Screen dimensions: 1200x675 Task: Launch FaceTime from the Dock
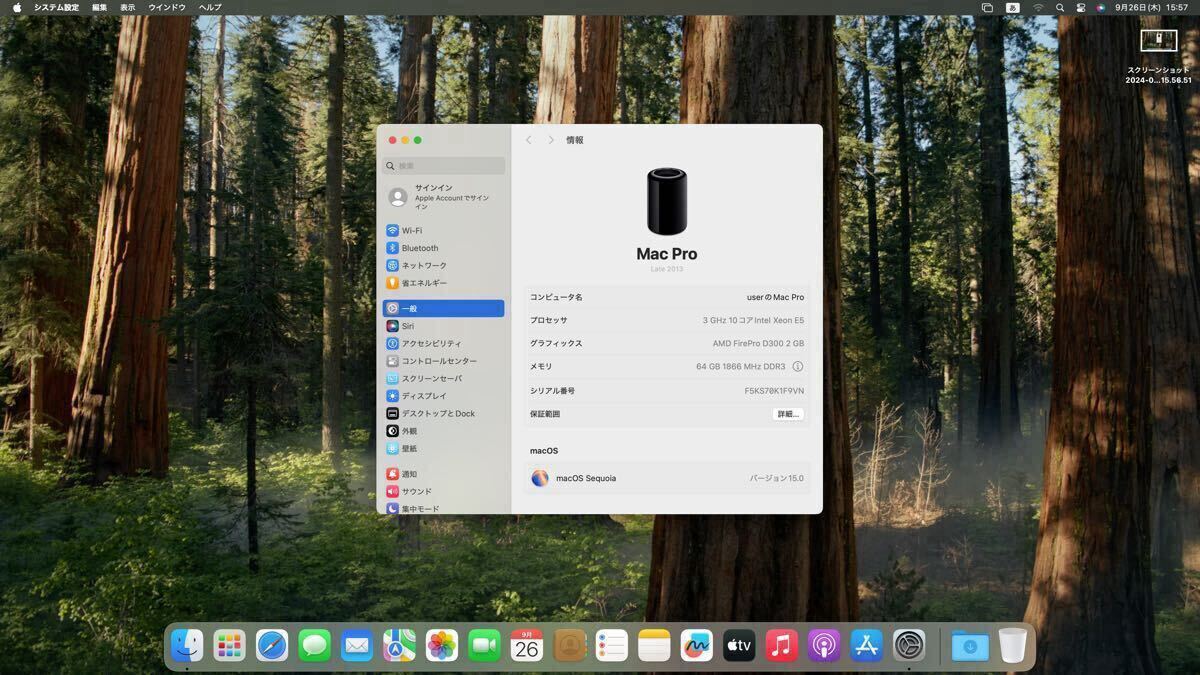point(485,646)
